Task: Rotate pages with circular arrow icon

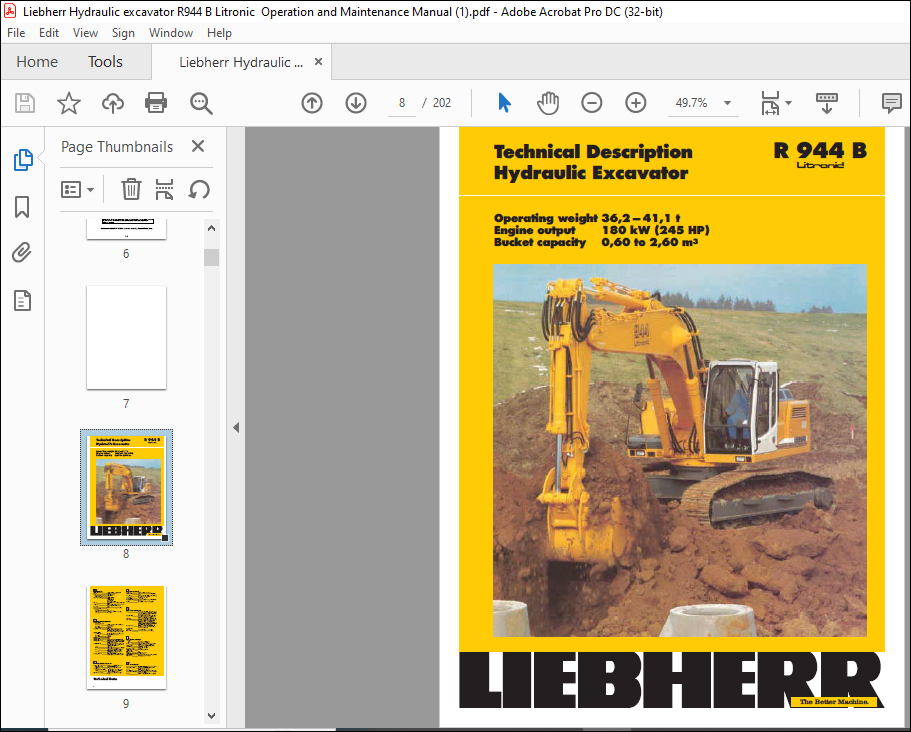Action: click(199, 189)
